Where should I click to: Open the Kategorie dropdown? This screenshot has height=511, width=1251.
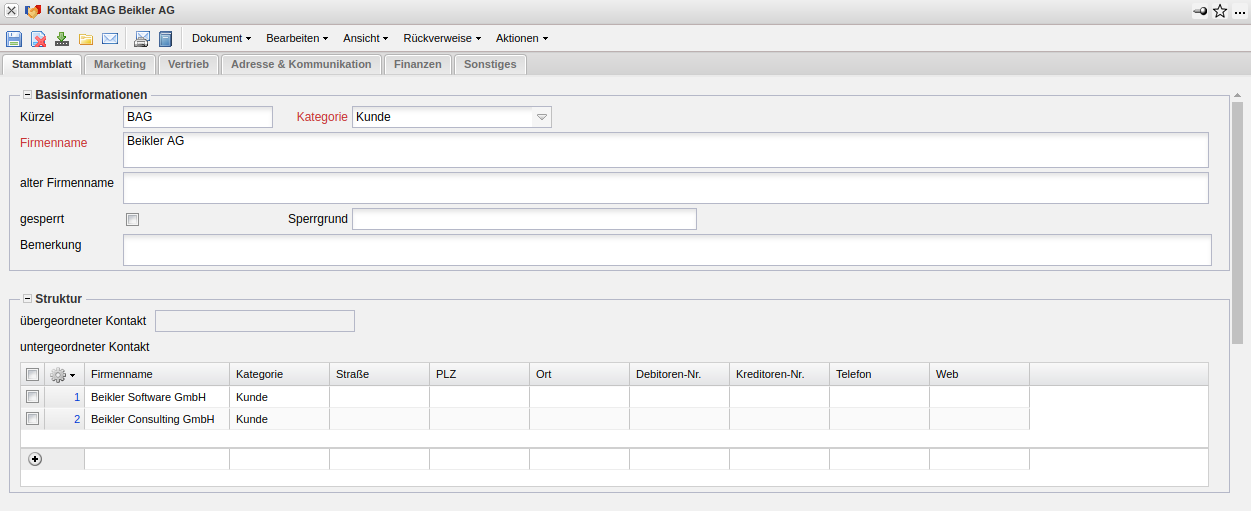(541, 117)
